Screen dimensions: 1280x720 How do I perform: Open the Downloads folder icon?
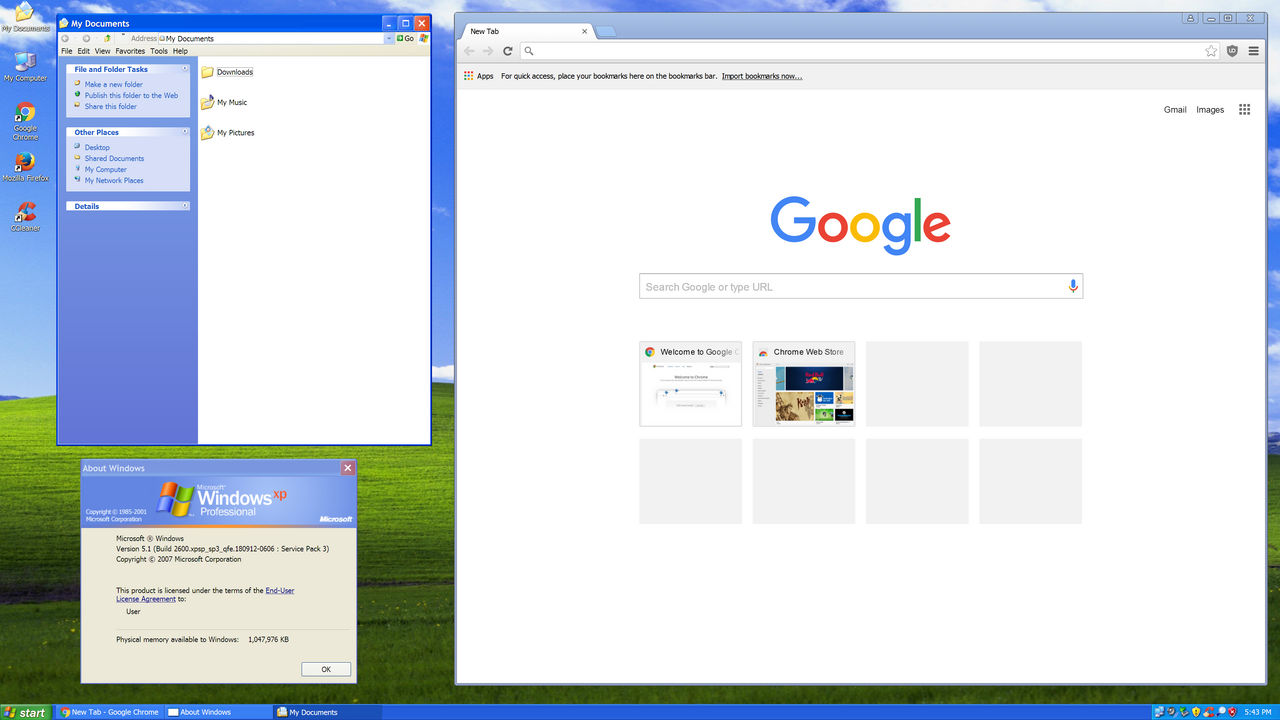208,72
